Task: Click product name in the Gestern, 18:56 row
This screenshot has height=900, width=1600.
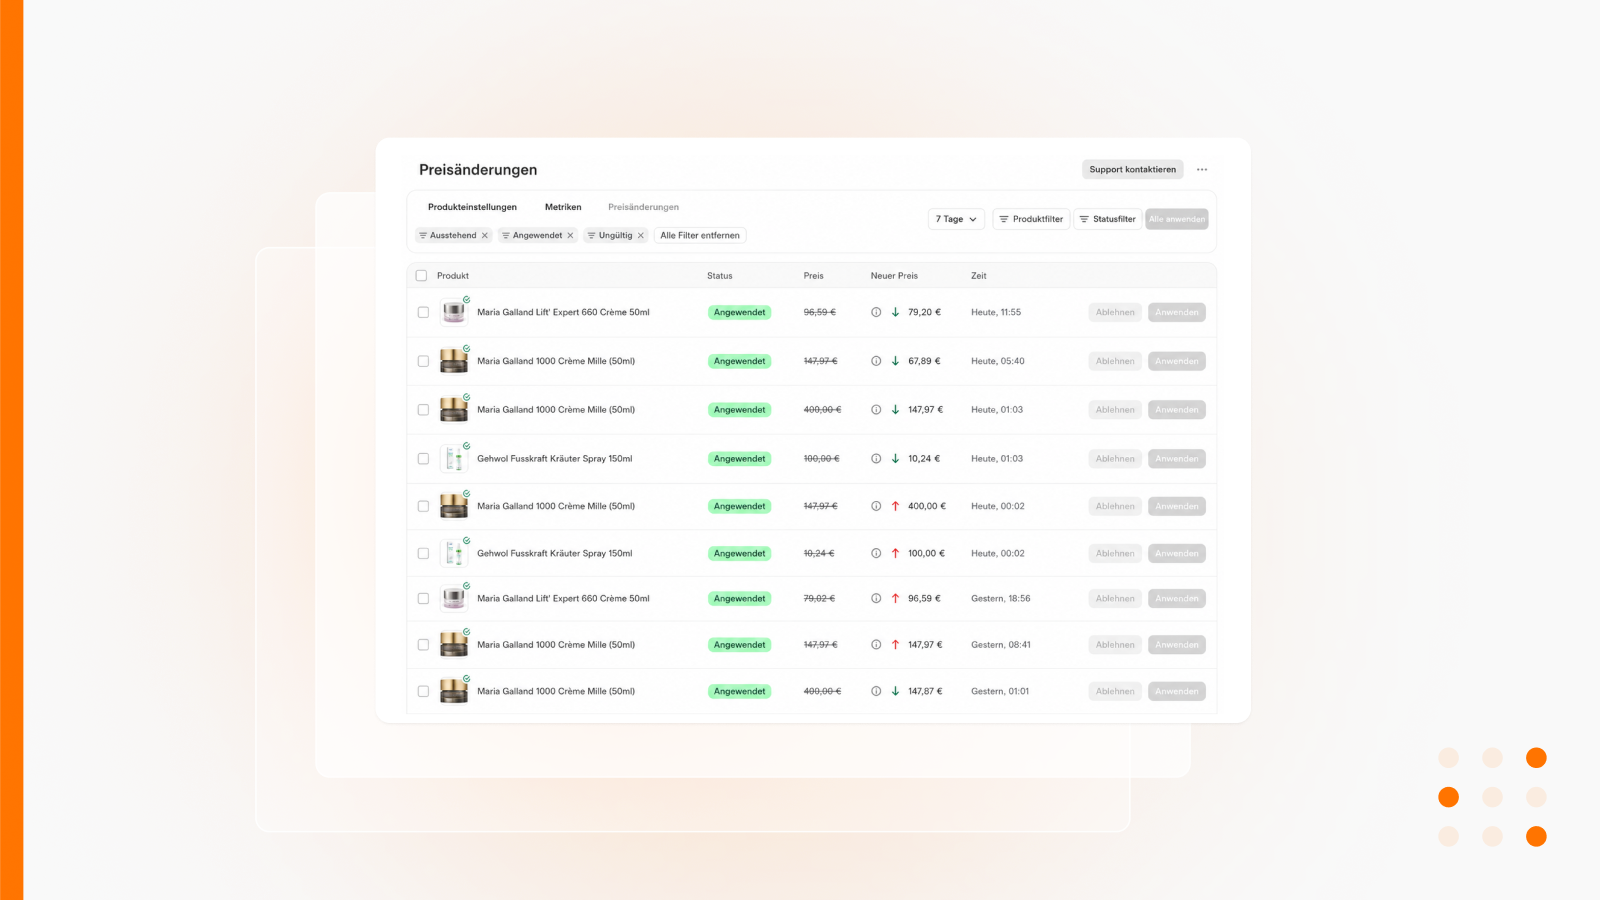Action: tap(563, 599)
